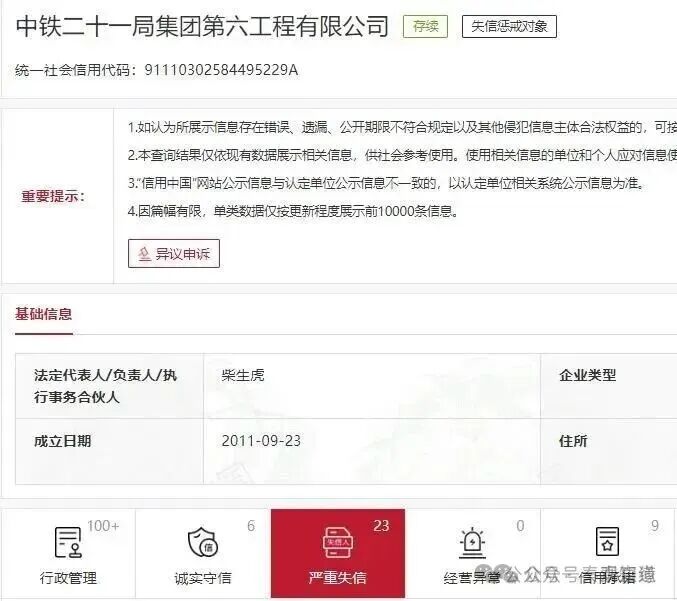Viewport: 677px width, 601px height.
Task: Select the 经营异常 tab label
Action: pos(472,578)
